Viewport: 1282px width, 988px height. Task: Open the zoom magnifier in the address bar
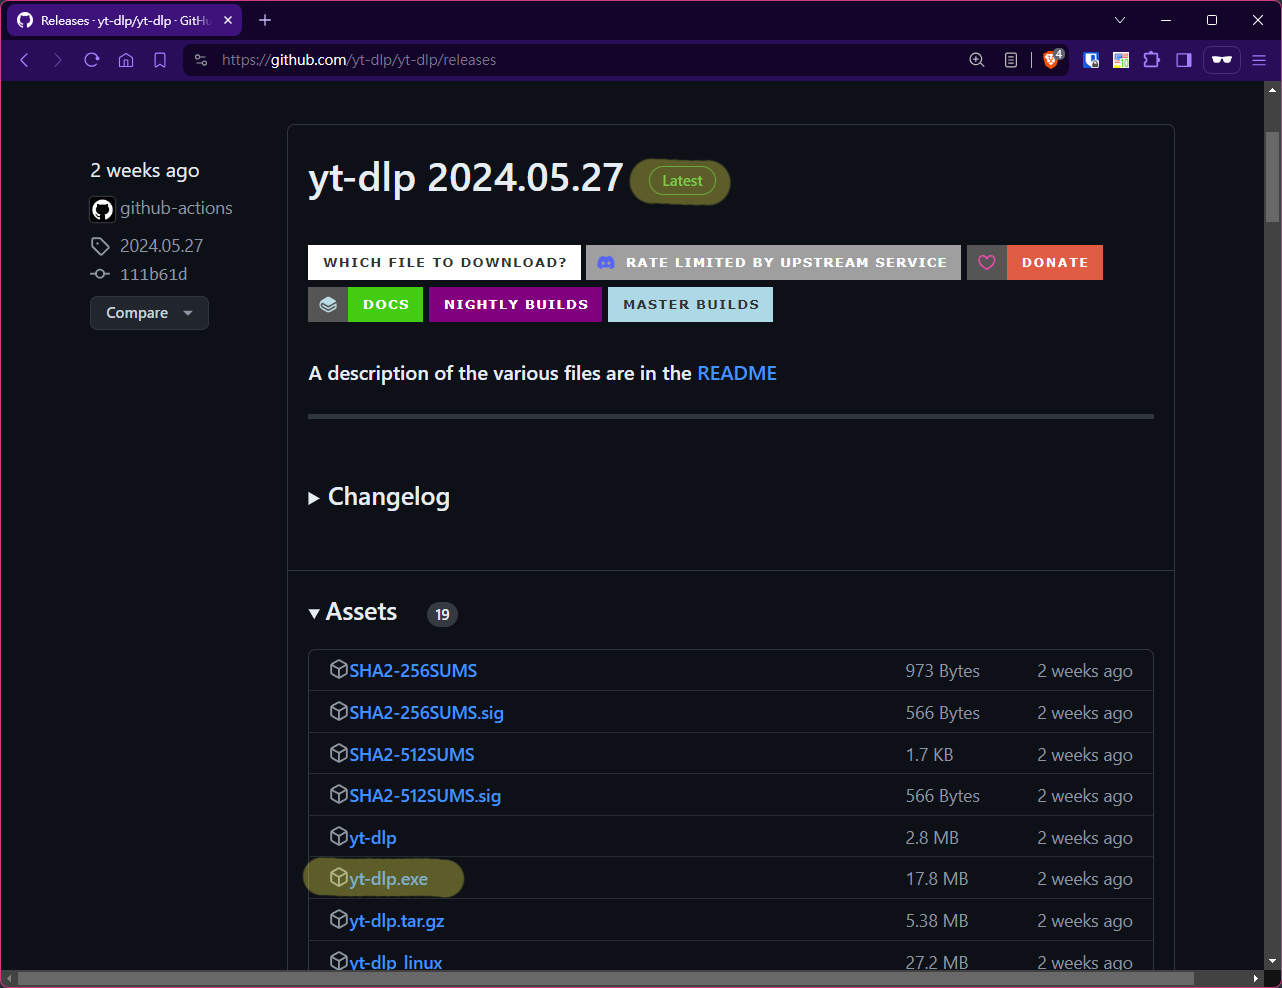point(976,59)
